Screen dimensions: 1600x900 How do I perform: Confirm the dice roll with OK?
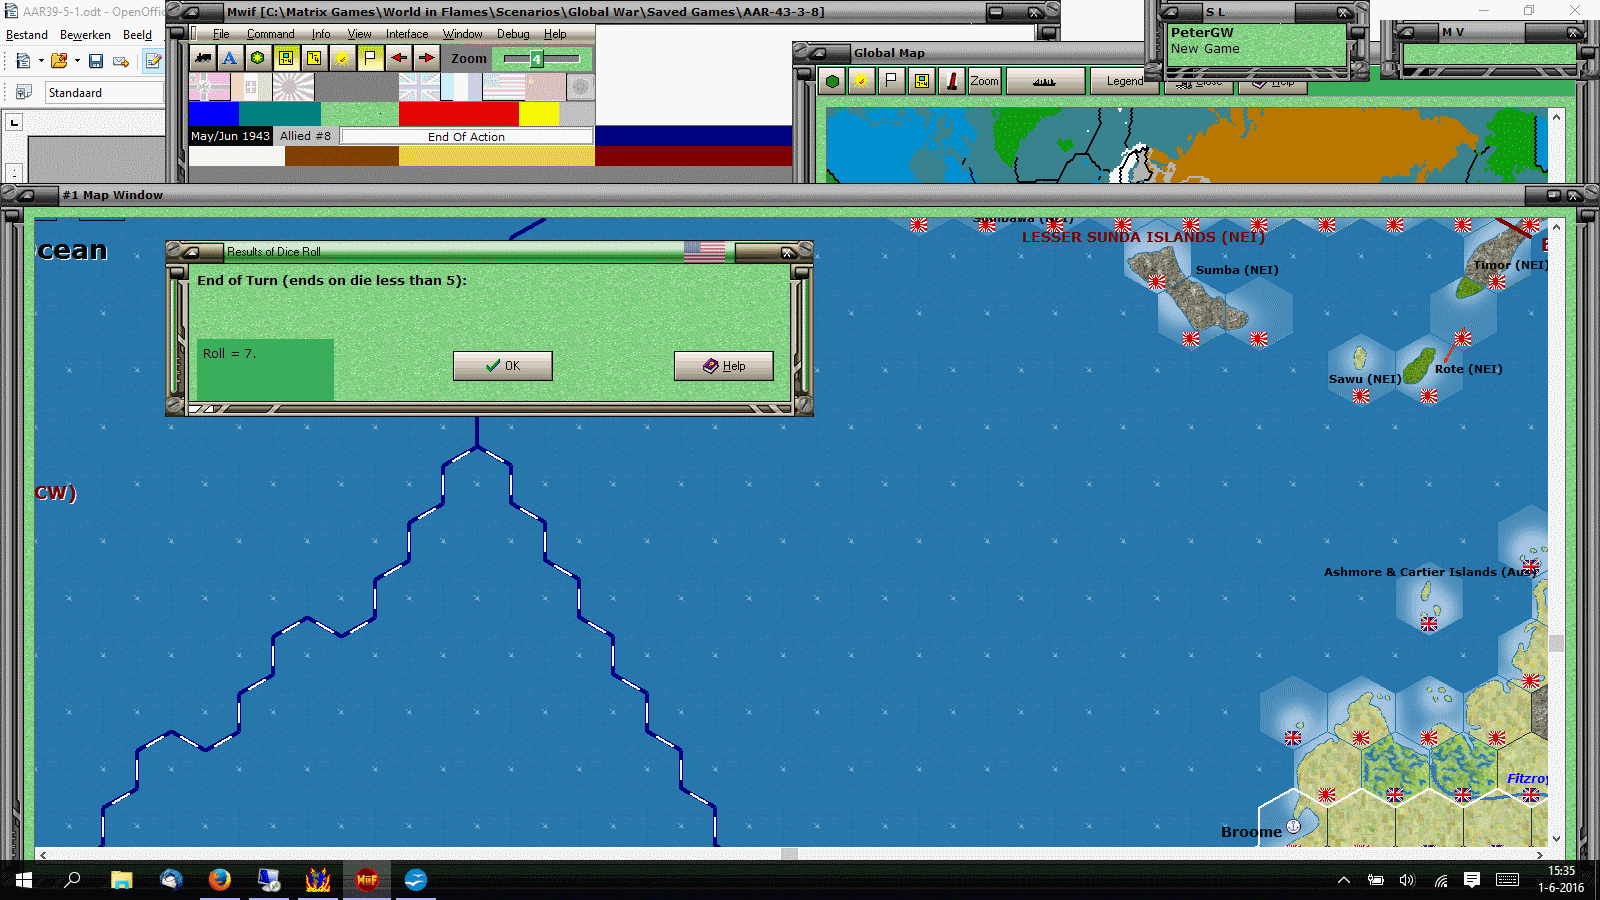pyautogui.click(x=503, y=366)
